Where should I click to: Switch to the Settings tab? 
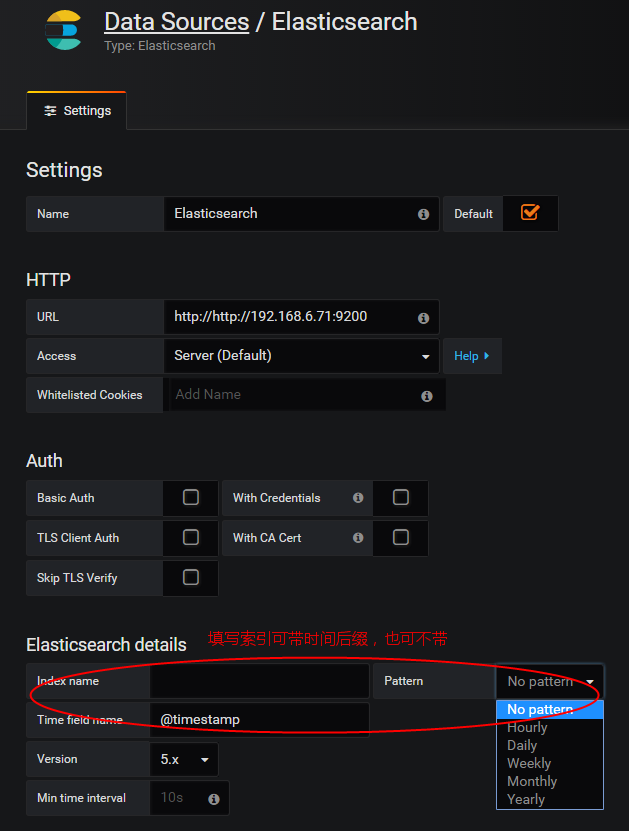[x=77, y=111]
